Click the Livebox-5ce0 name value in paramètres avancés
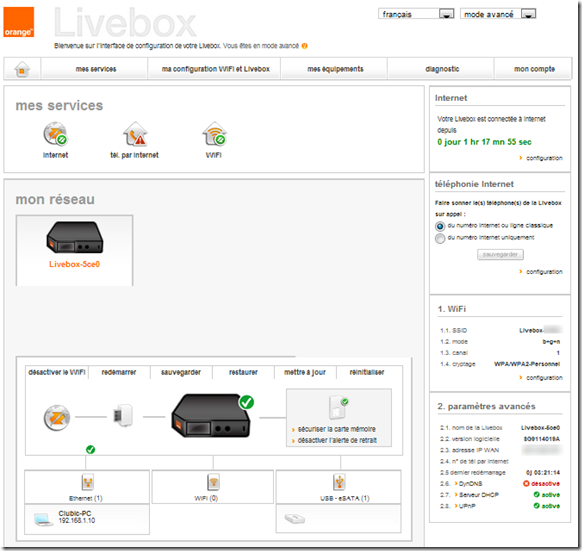The width and height of the screenshot is (582, 551). pyautogui.click(x=540, y=428)
